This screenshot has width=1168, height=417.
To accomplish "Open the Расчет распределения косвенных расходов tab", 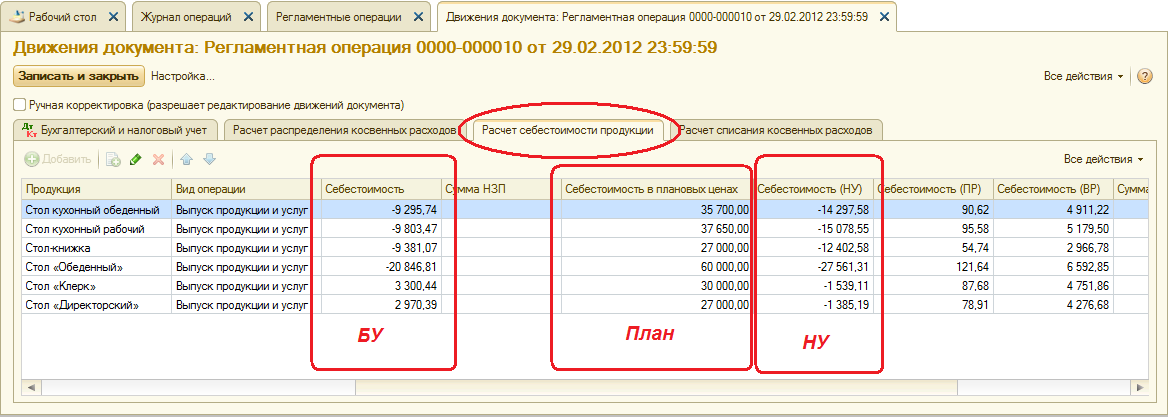I will 344,130.
